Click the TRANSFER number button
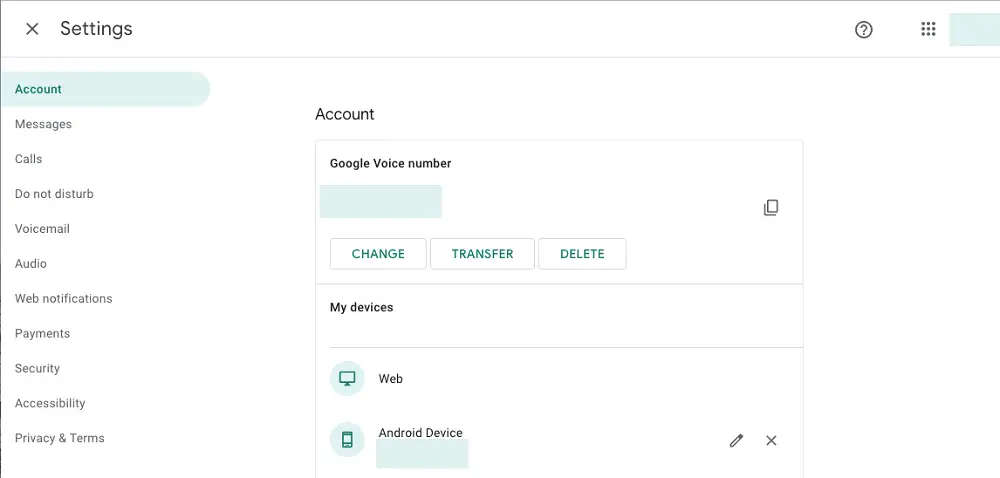Screen dimensions: 1000x478 (x=482, y=254)
